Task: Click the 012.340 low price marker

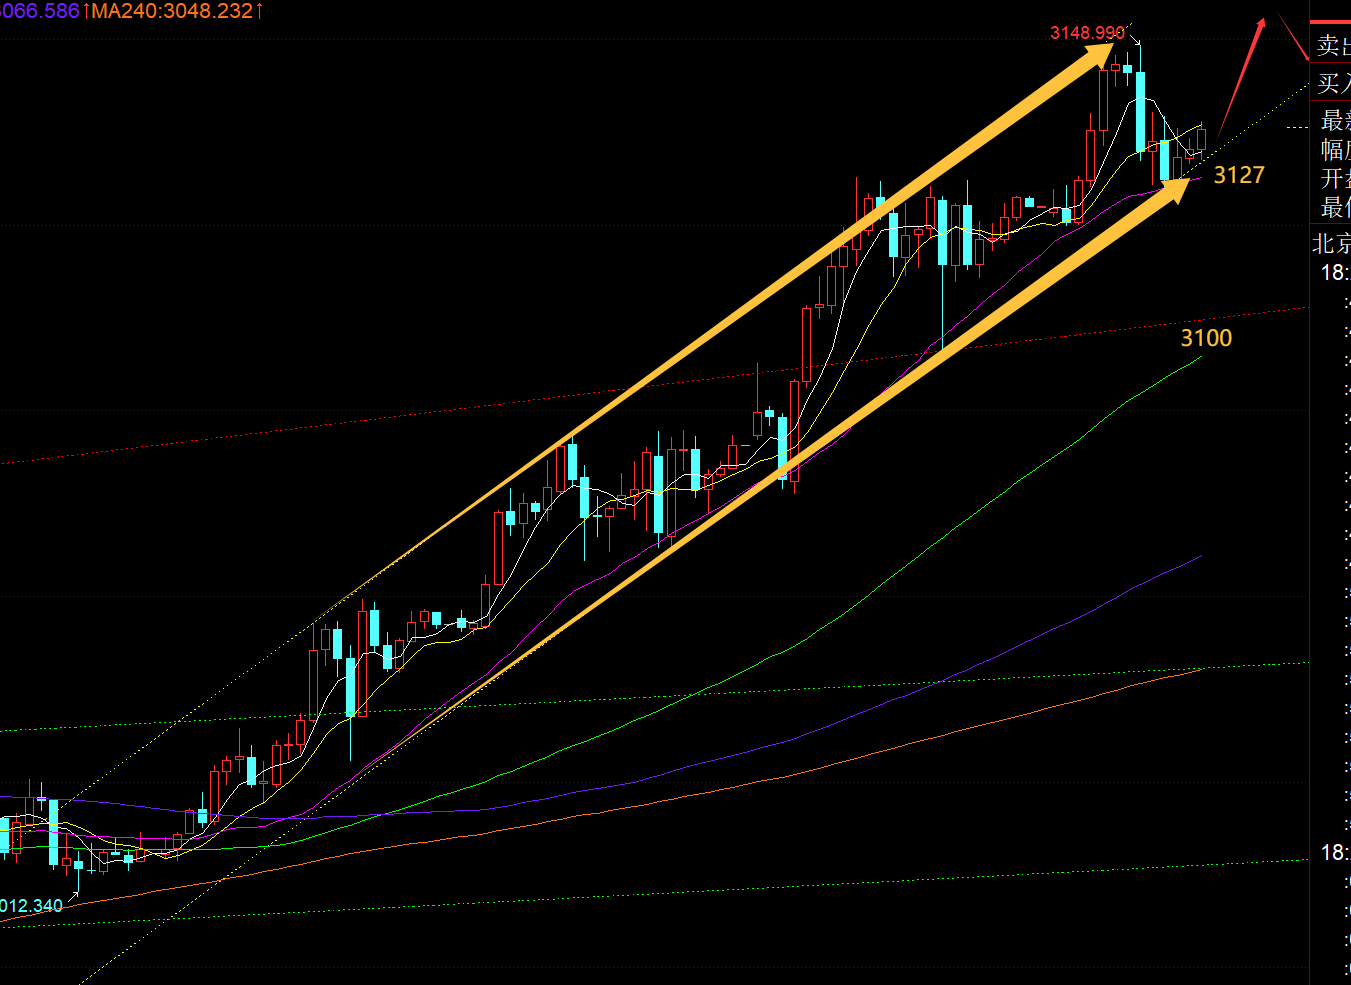Action: point(32,906)
